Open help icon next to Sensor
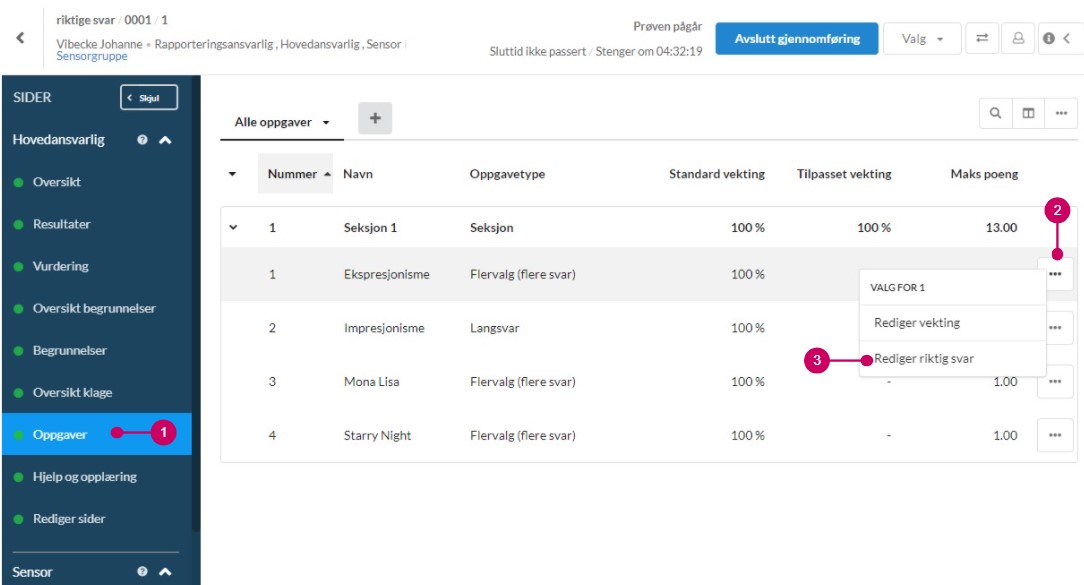The height and width of the screenshot is (585, 1084). click(142, 571)
